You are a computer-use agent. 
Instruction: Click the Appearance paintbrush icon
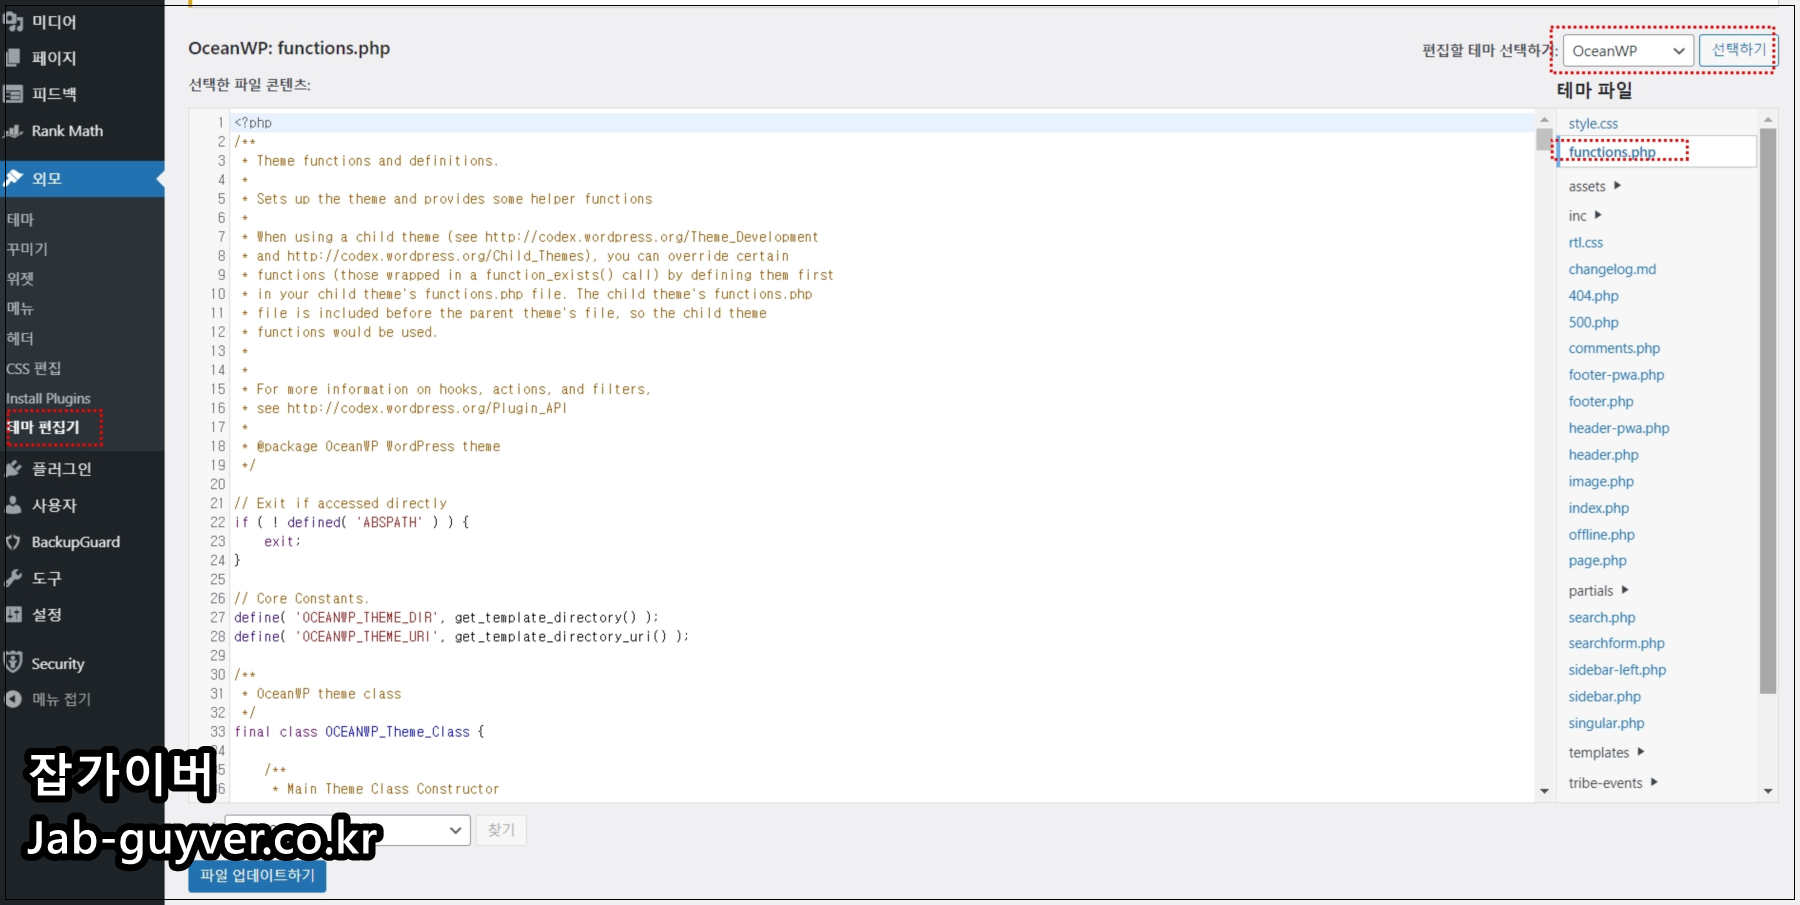13,178
